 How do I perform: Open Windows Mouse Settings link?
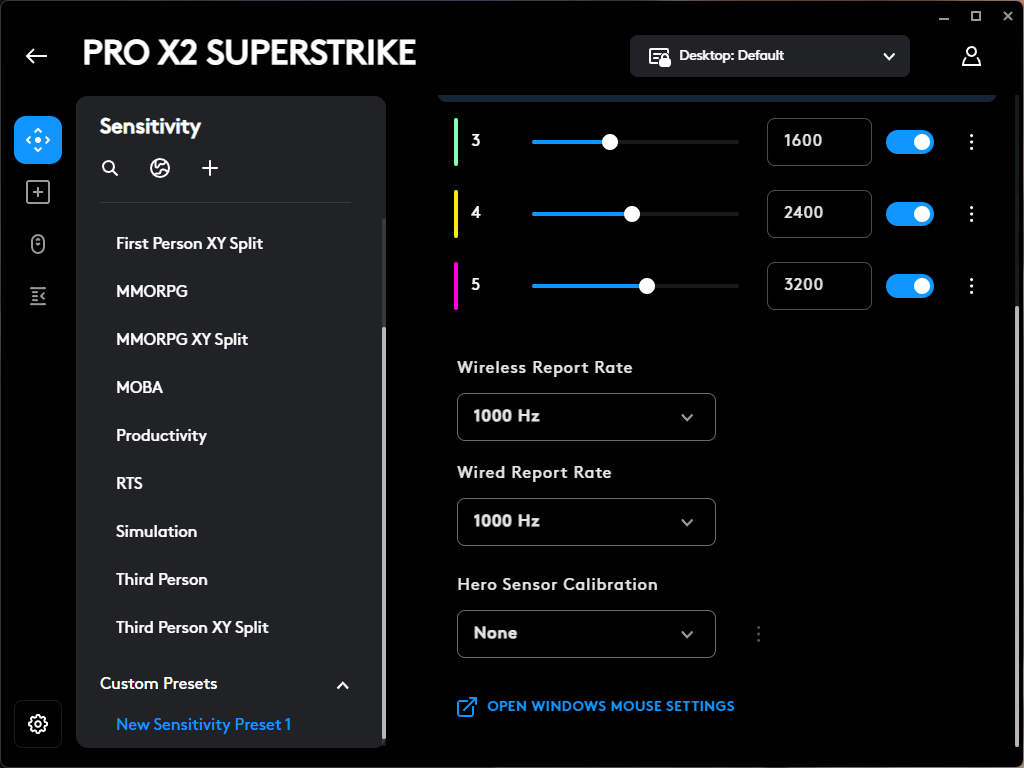(611, 706)
